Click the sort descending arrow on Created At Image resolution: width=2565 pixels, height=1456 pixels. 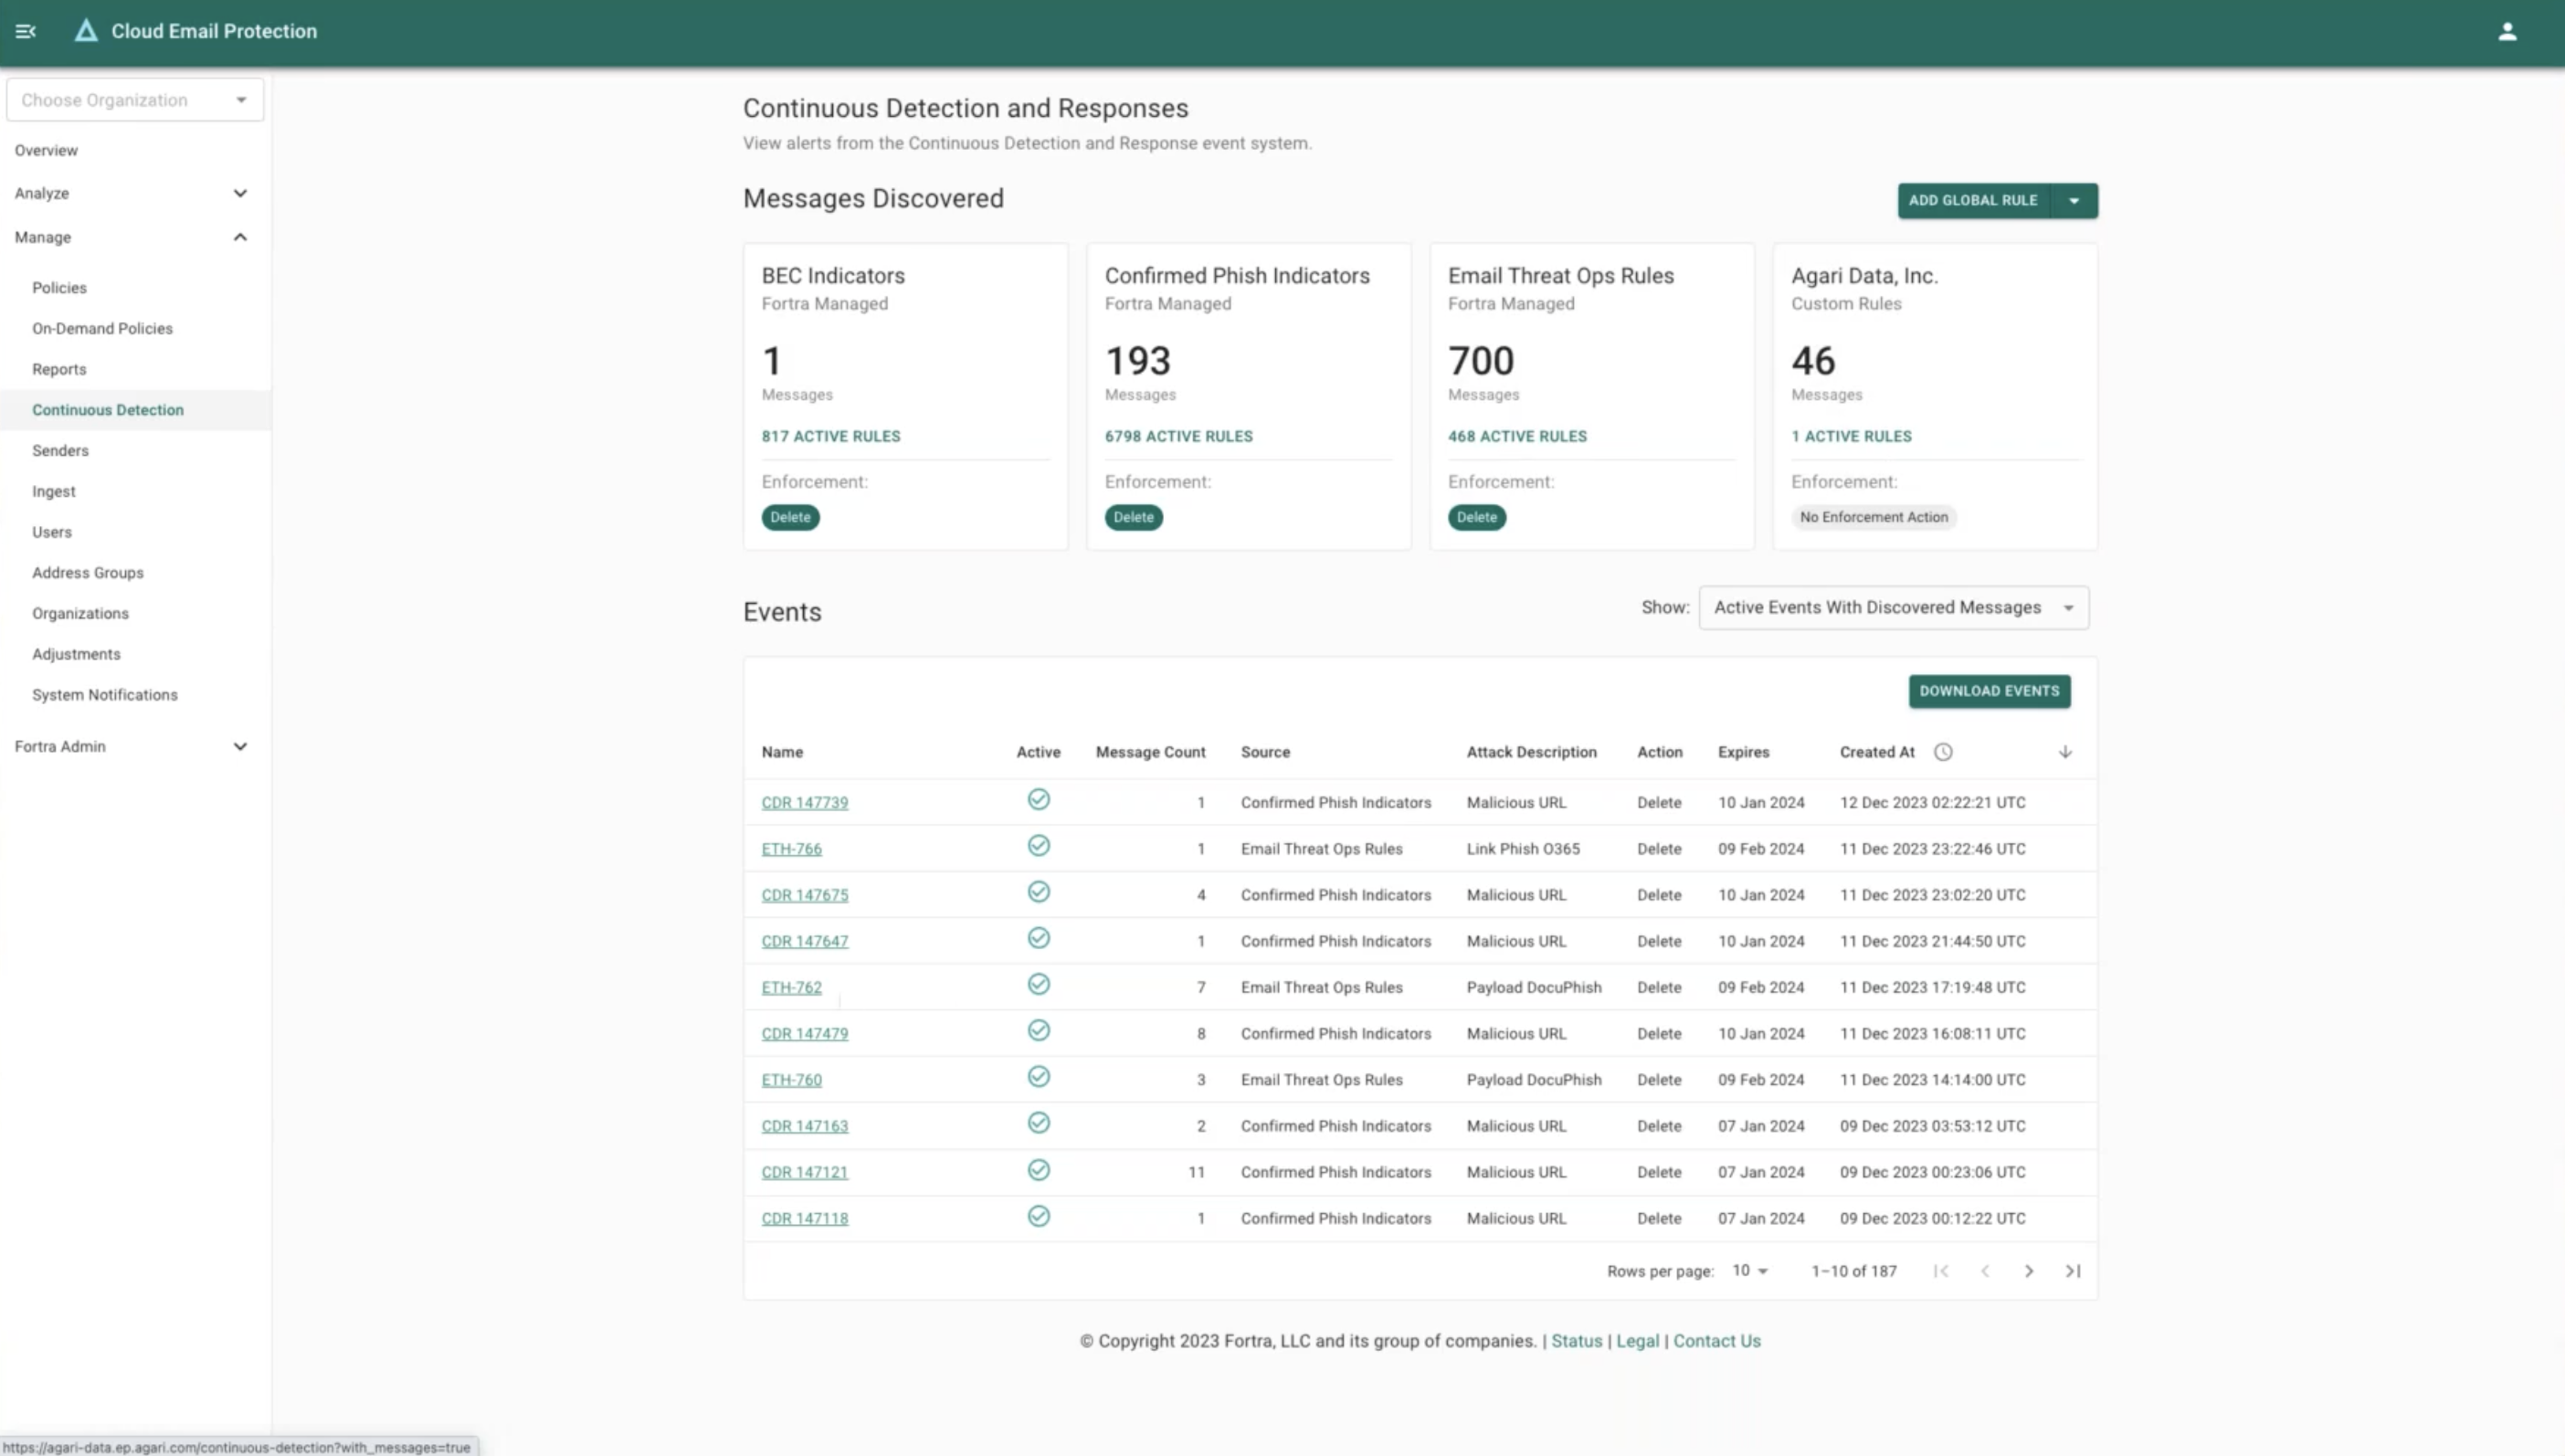(2064, 752)
